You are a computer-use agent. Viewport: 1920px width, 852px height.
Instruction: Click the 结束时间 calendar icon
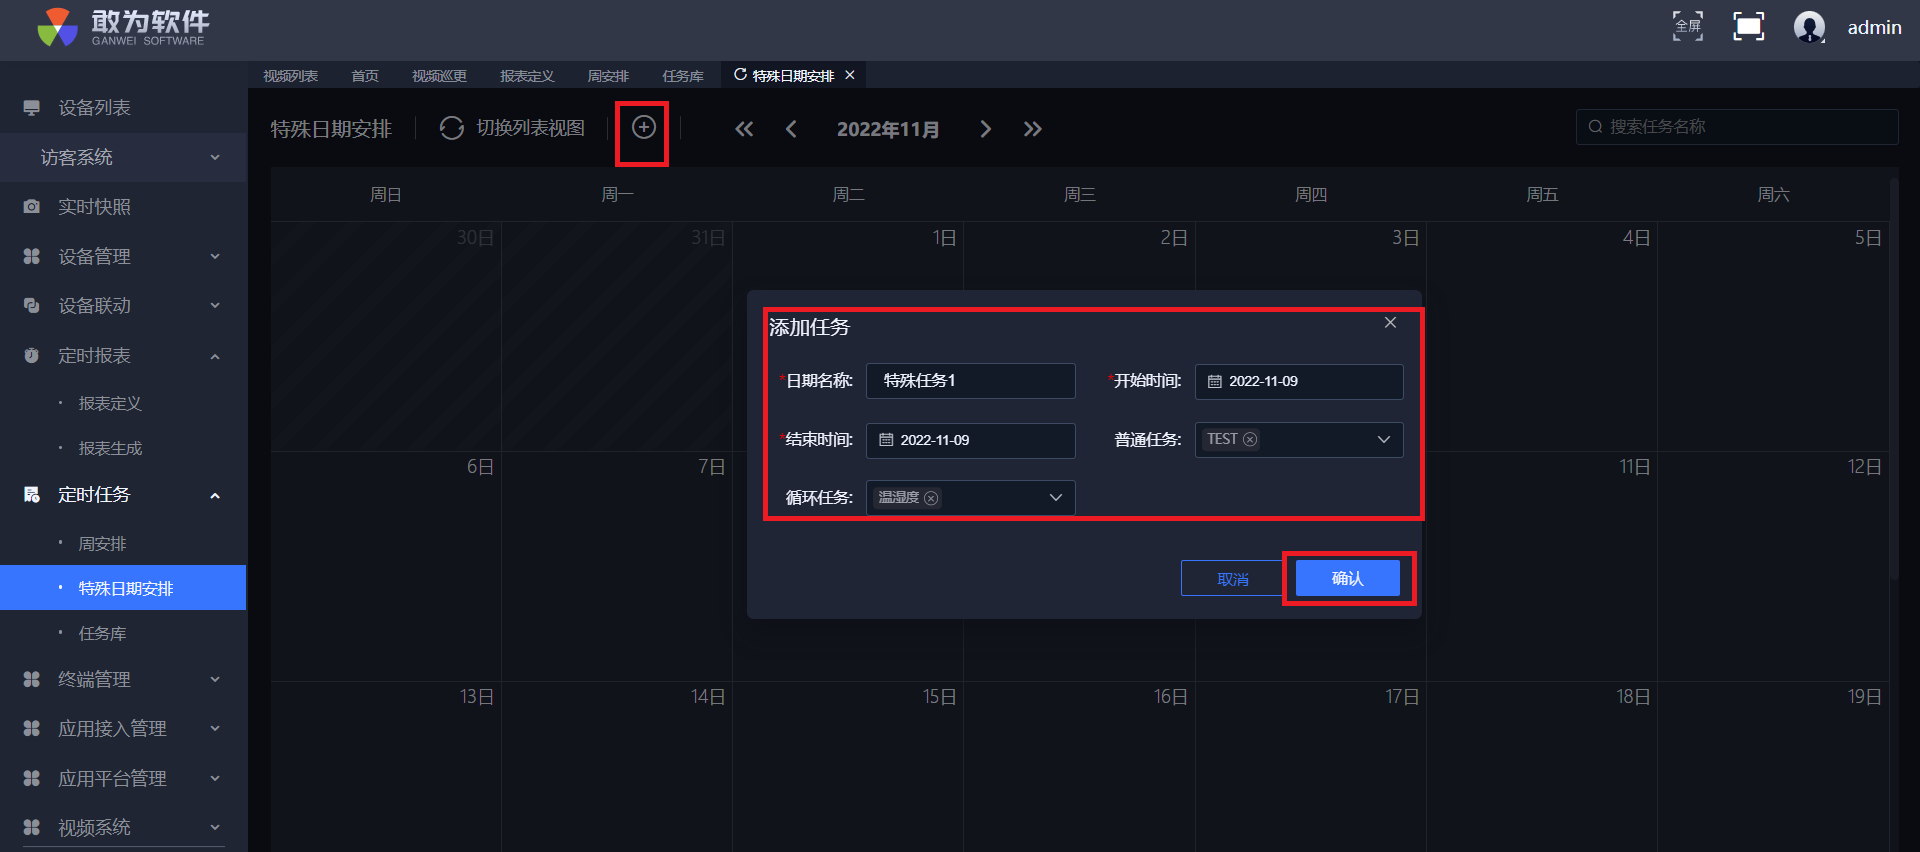pos(886,440)
